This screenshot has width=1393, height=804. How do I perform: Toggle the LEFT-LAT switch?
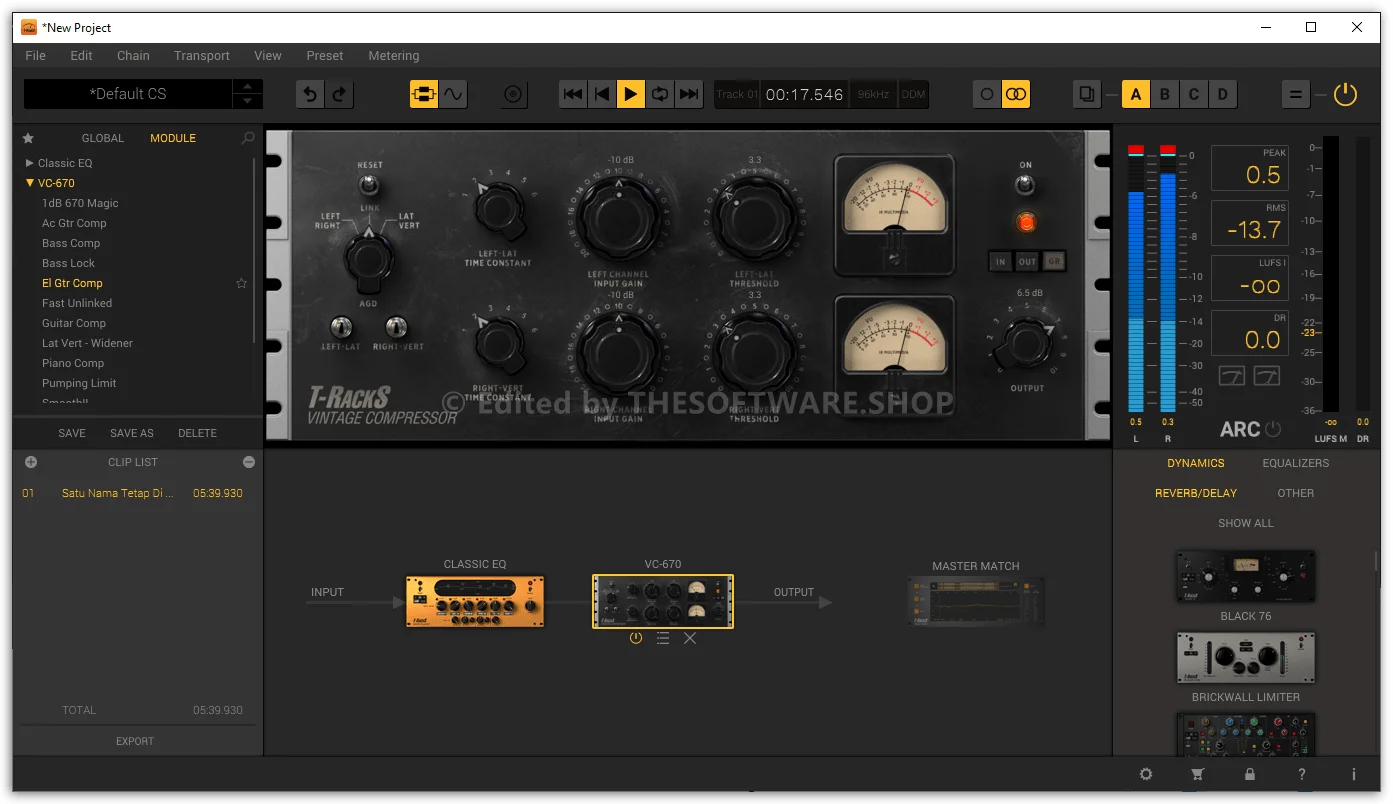pos(341,327)
